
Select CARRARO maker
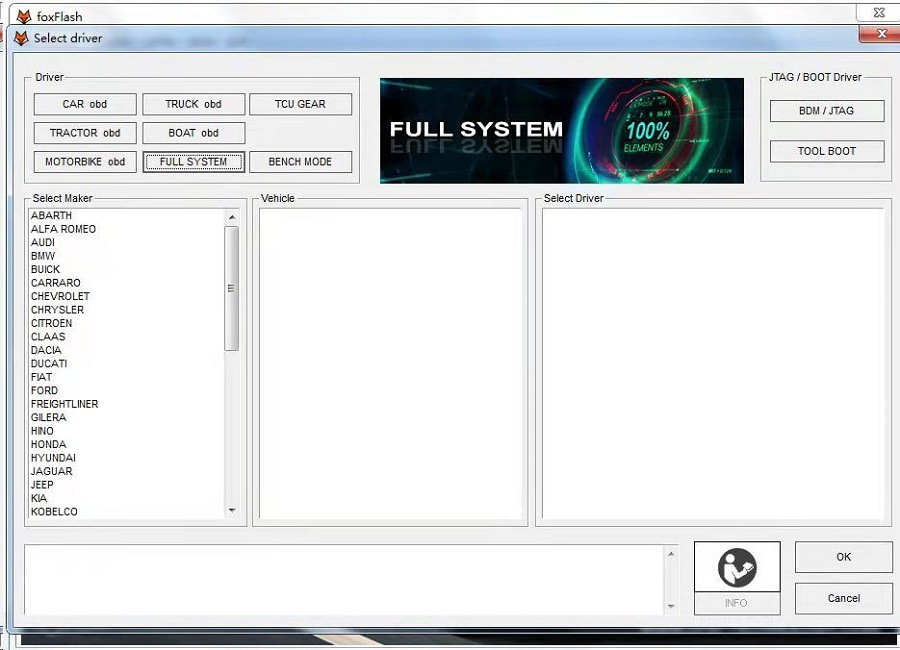pos(56,283)
